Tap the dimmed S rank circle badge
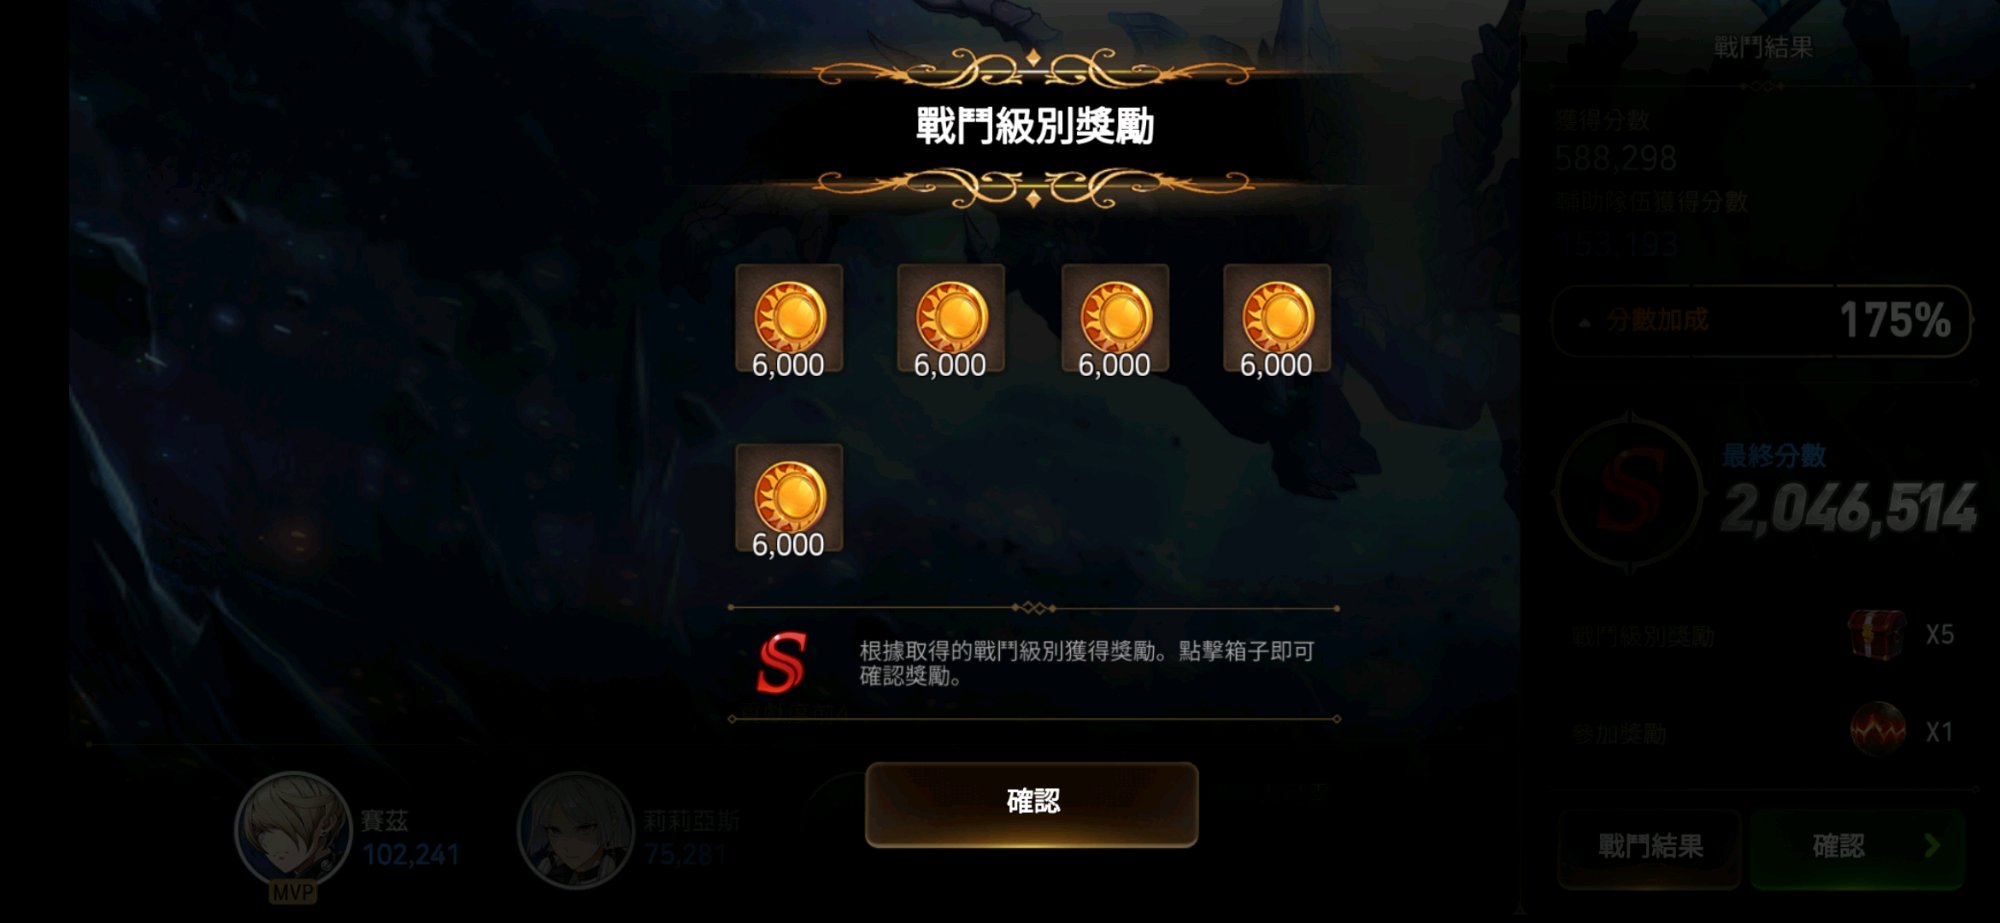 tap(1630, 490)
